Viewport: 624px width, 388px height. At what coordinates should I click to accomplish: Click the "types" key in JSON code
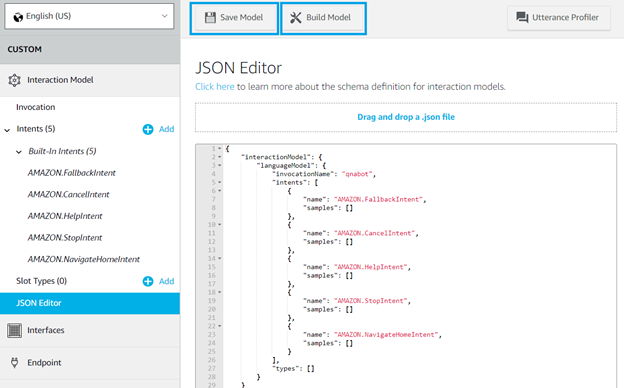click(x=287, y=369)
